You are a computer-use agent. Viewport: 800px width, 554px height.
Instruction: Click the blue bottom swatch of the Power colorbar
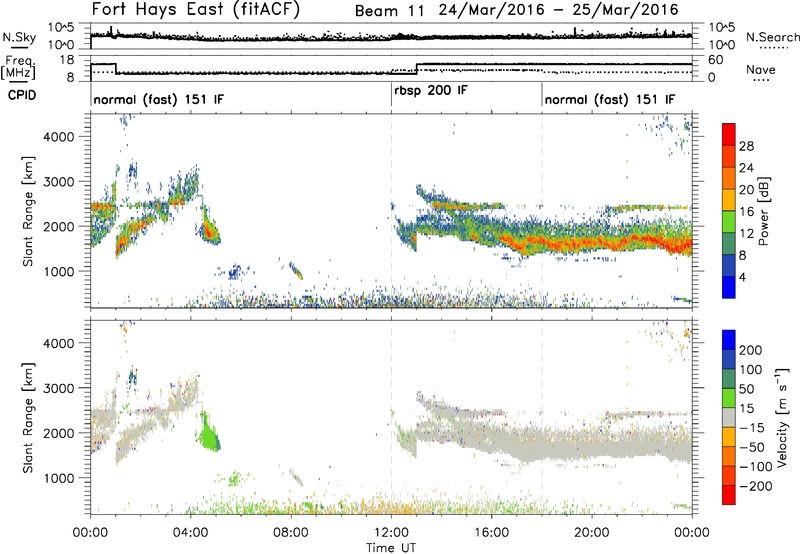click(x=729, y=287)
